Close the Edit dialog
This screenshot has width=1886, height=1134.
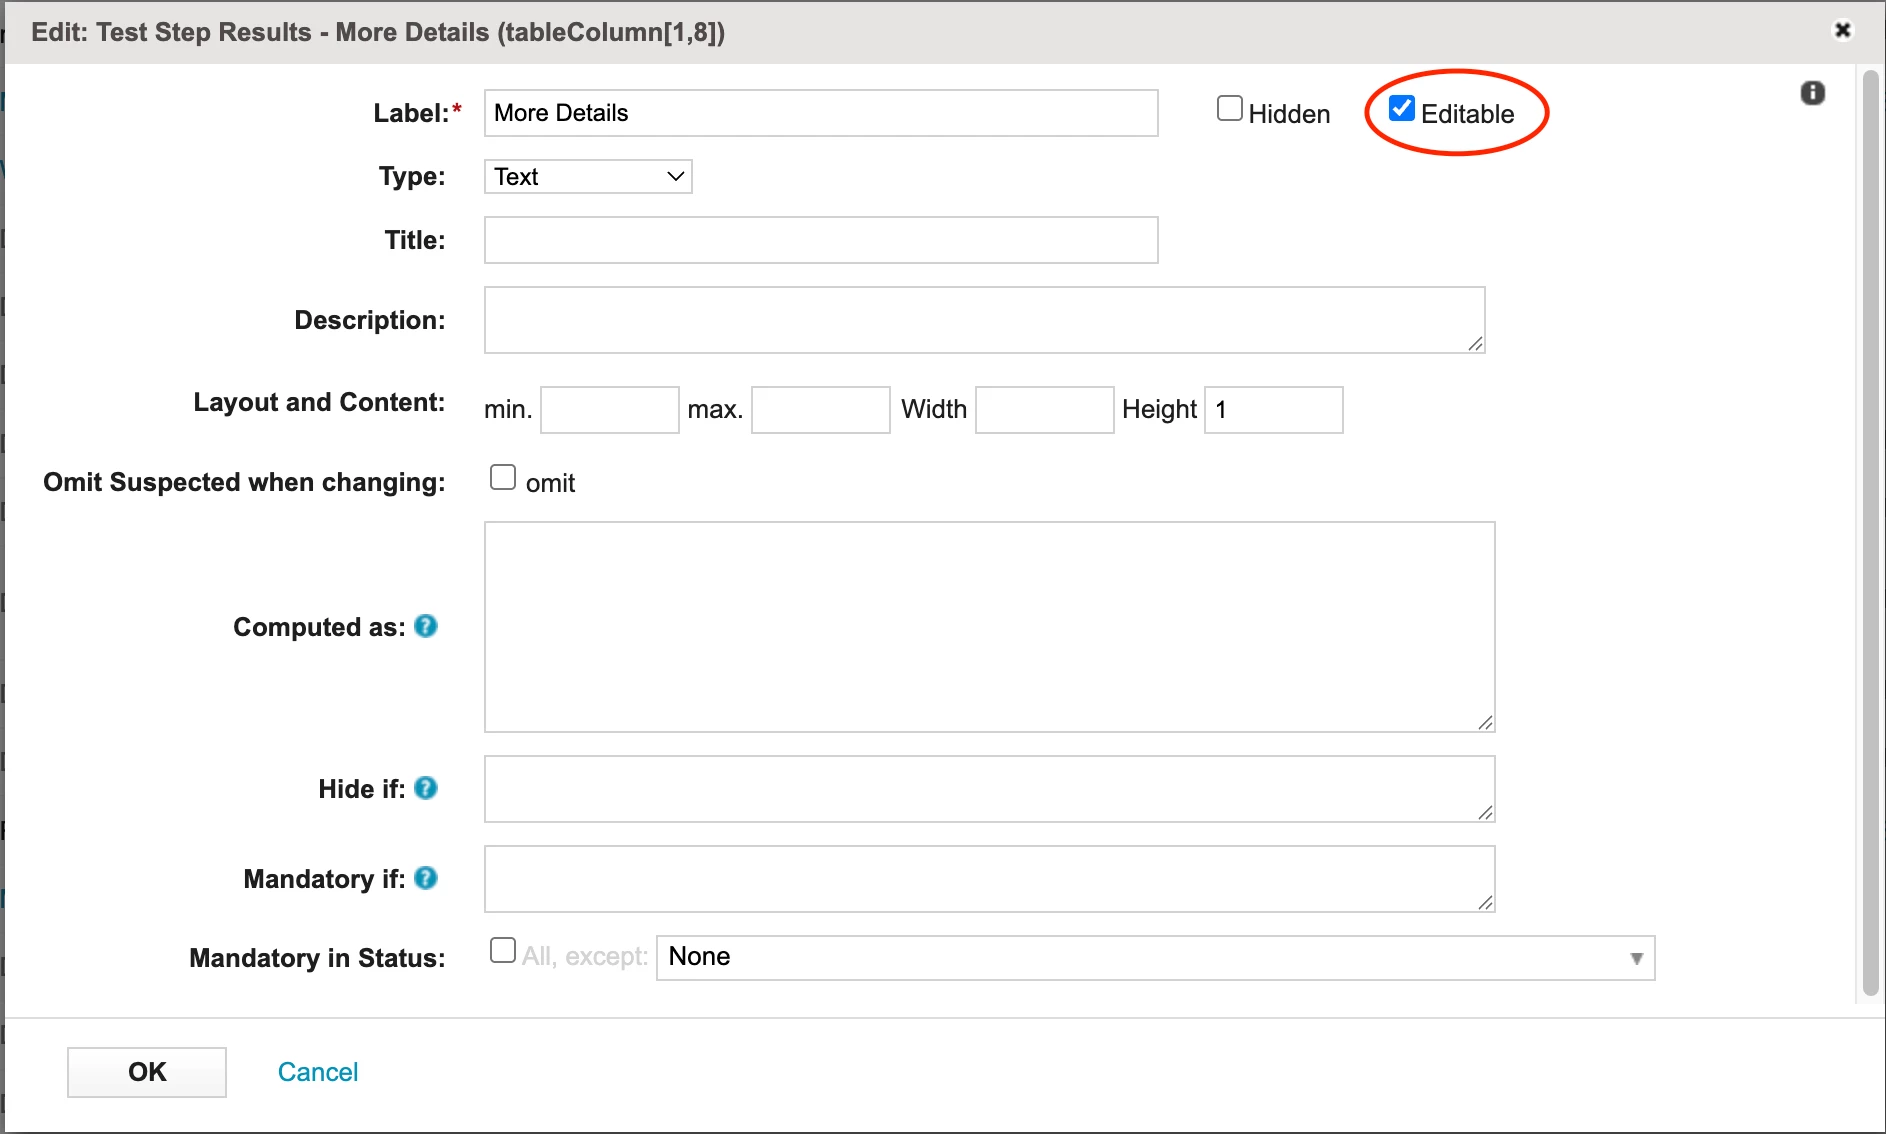click(1843, 30)
